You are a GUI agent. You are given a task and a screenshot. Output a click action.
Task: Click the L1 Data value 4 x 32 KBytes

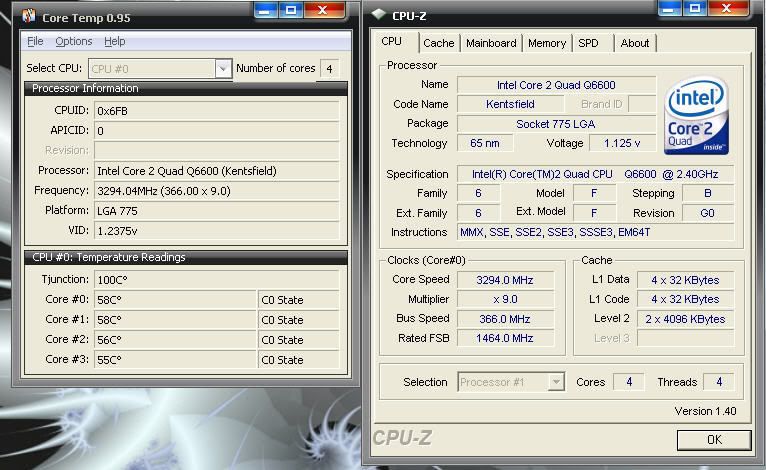click(x=685, y=280)
